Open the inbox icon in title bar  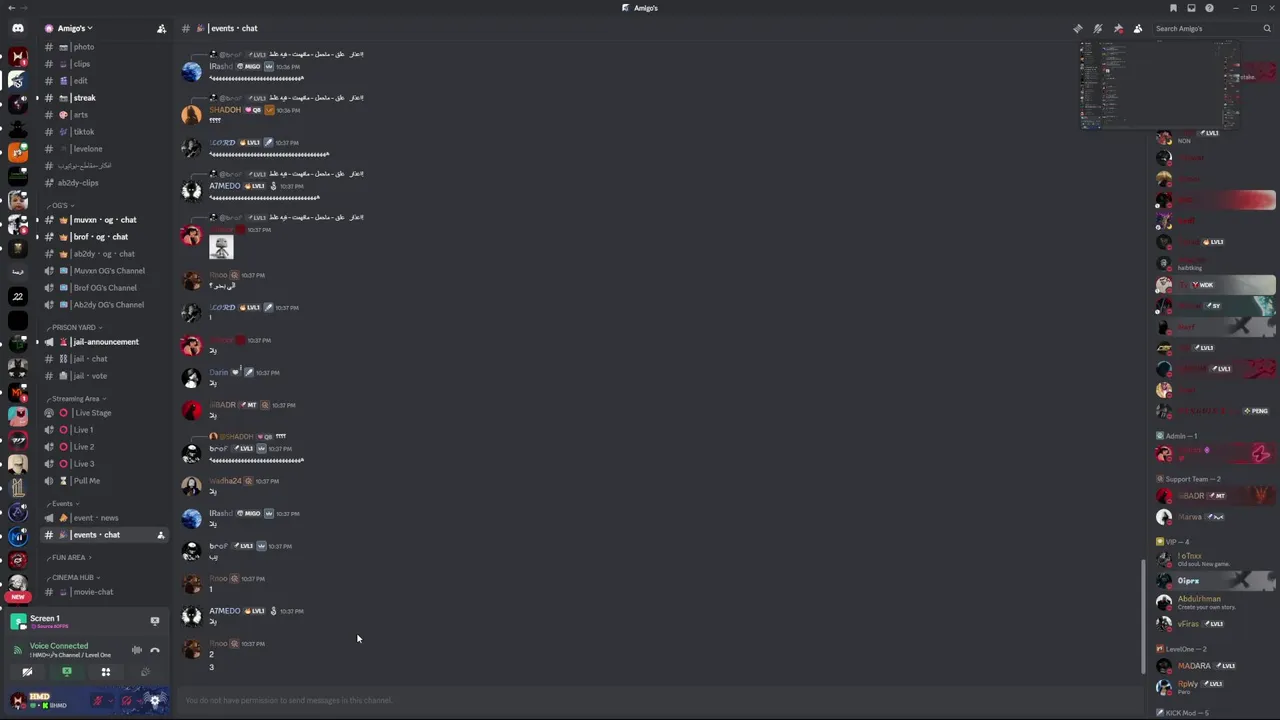(x=1191, y=8)
